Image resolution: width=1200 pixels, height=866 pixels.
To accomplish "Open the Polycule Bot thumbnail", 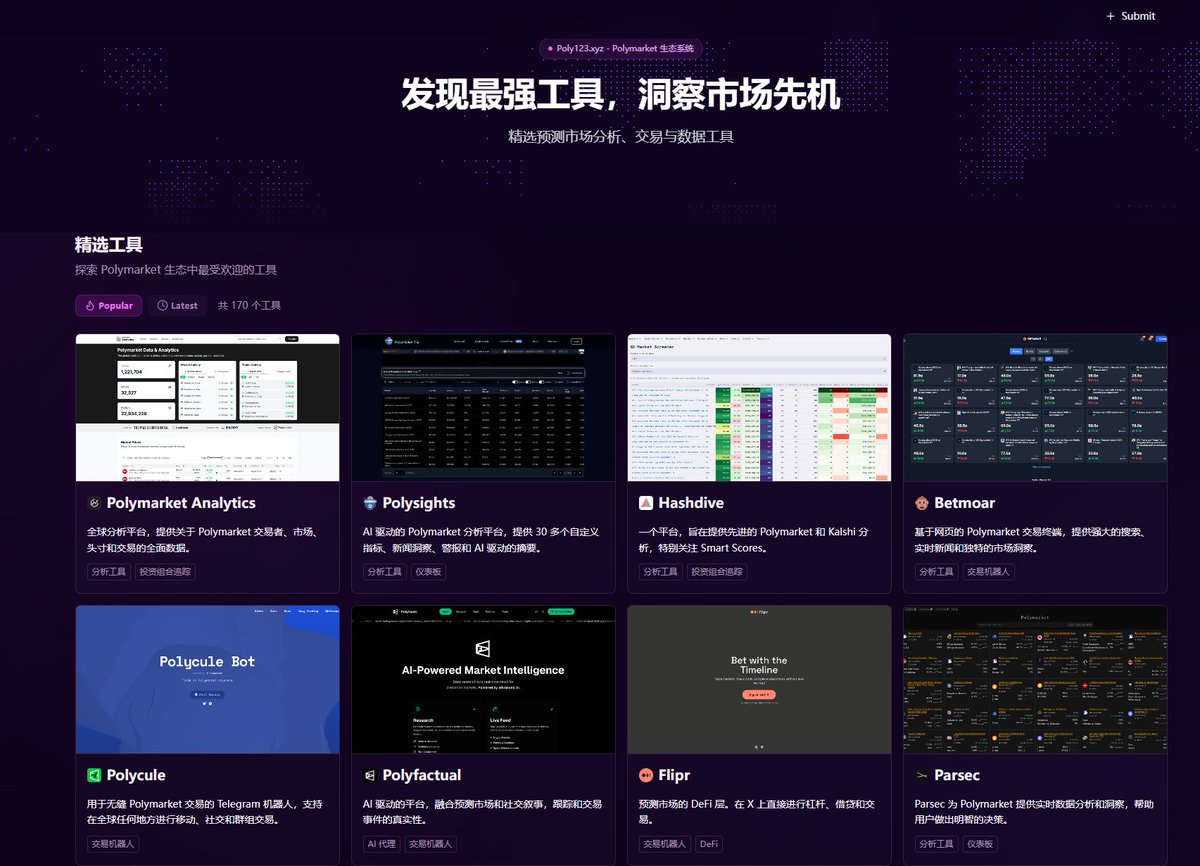I will [x=207, y=679].
